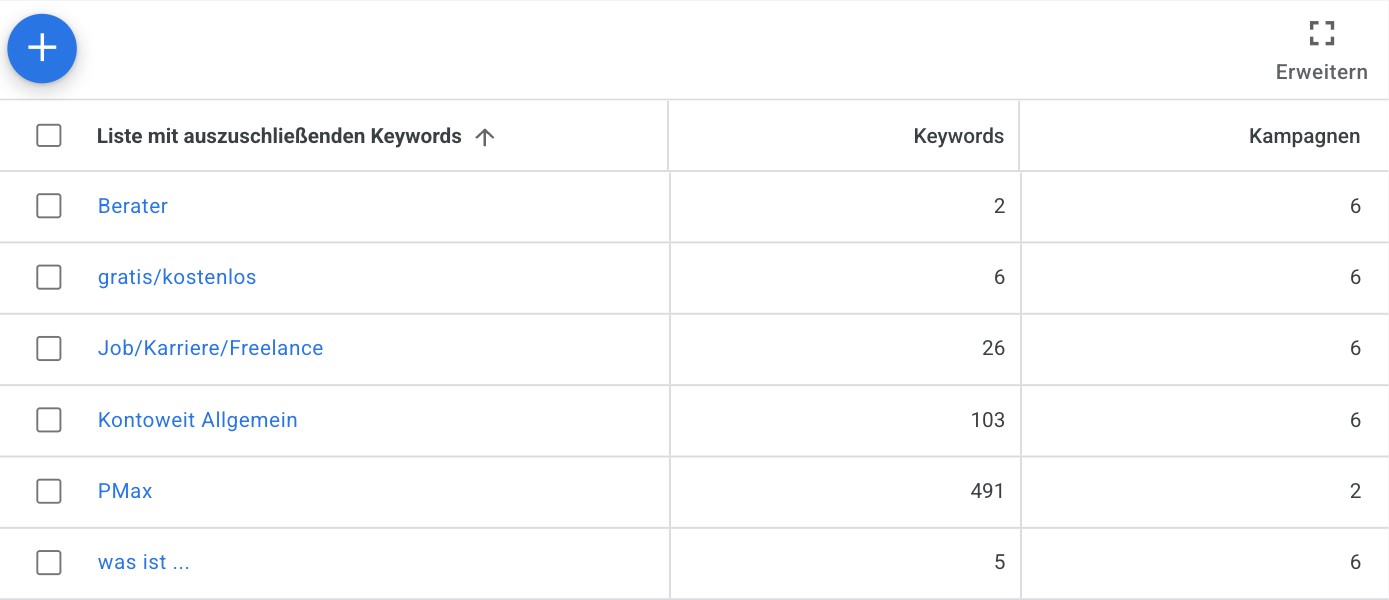Click the Erweitern fullscreen icon
Image resolution: width=1389 pixels, height=600 pixels.
(1321, 33)
